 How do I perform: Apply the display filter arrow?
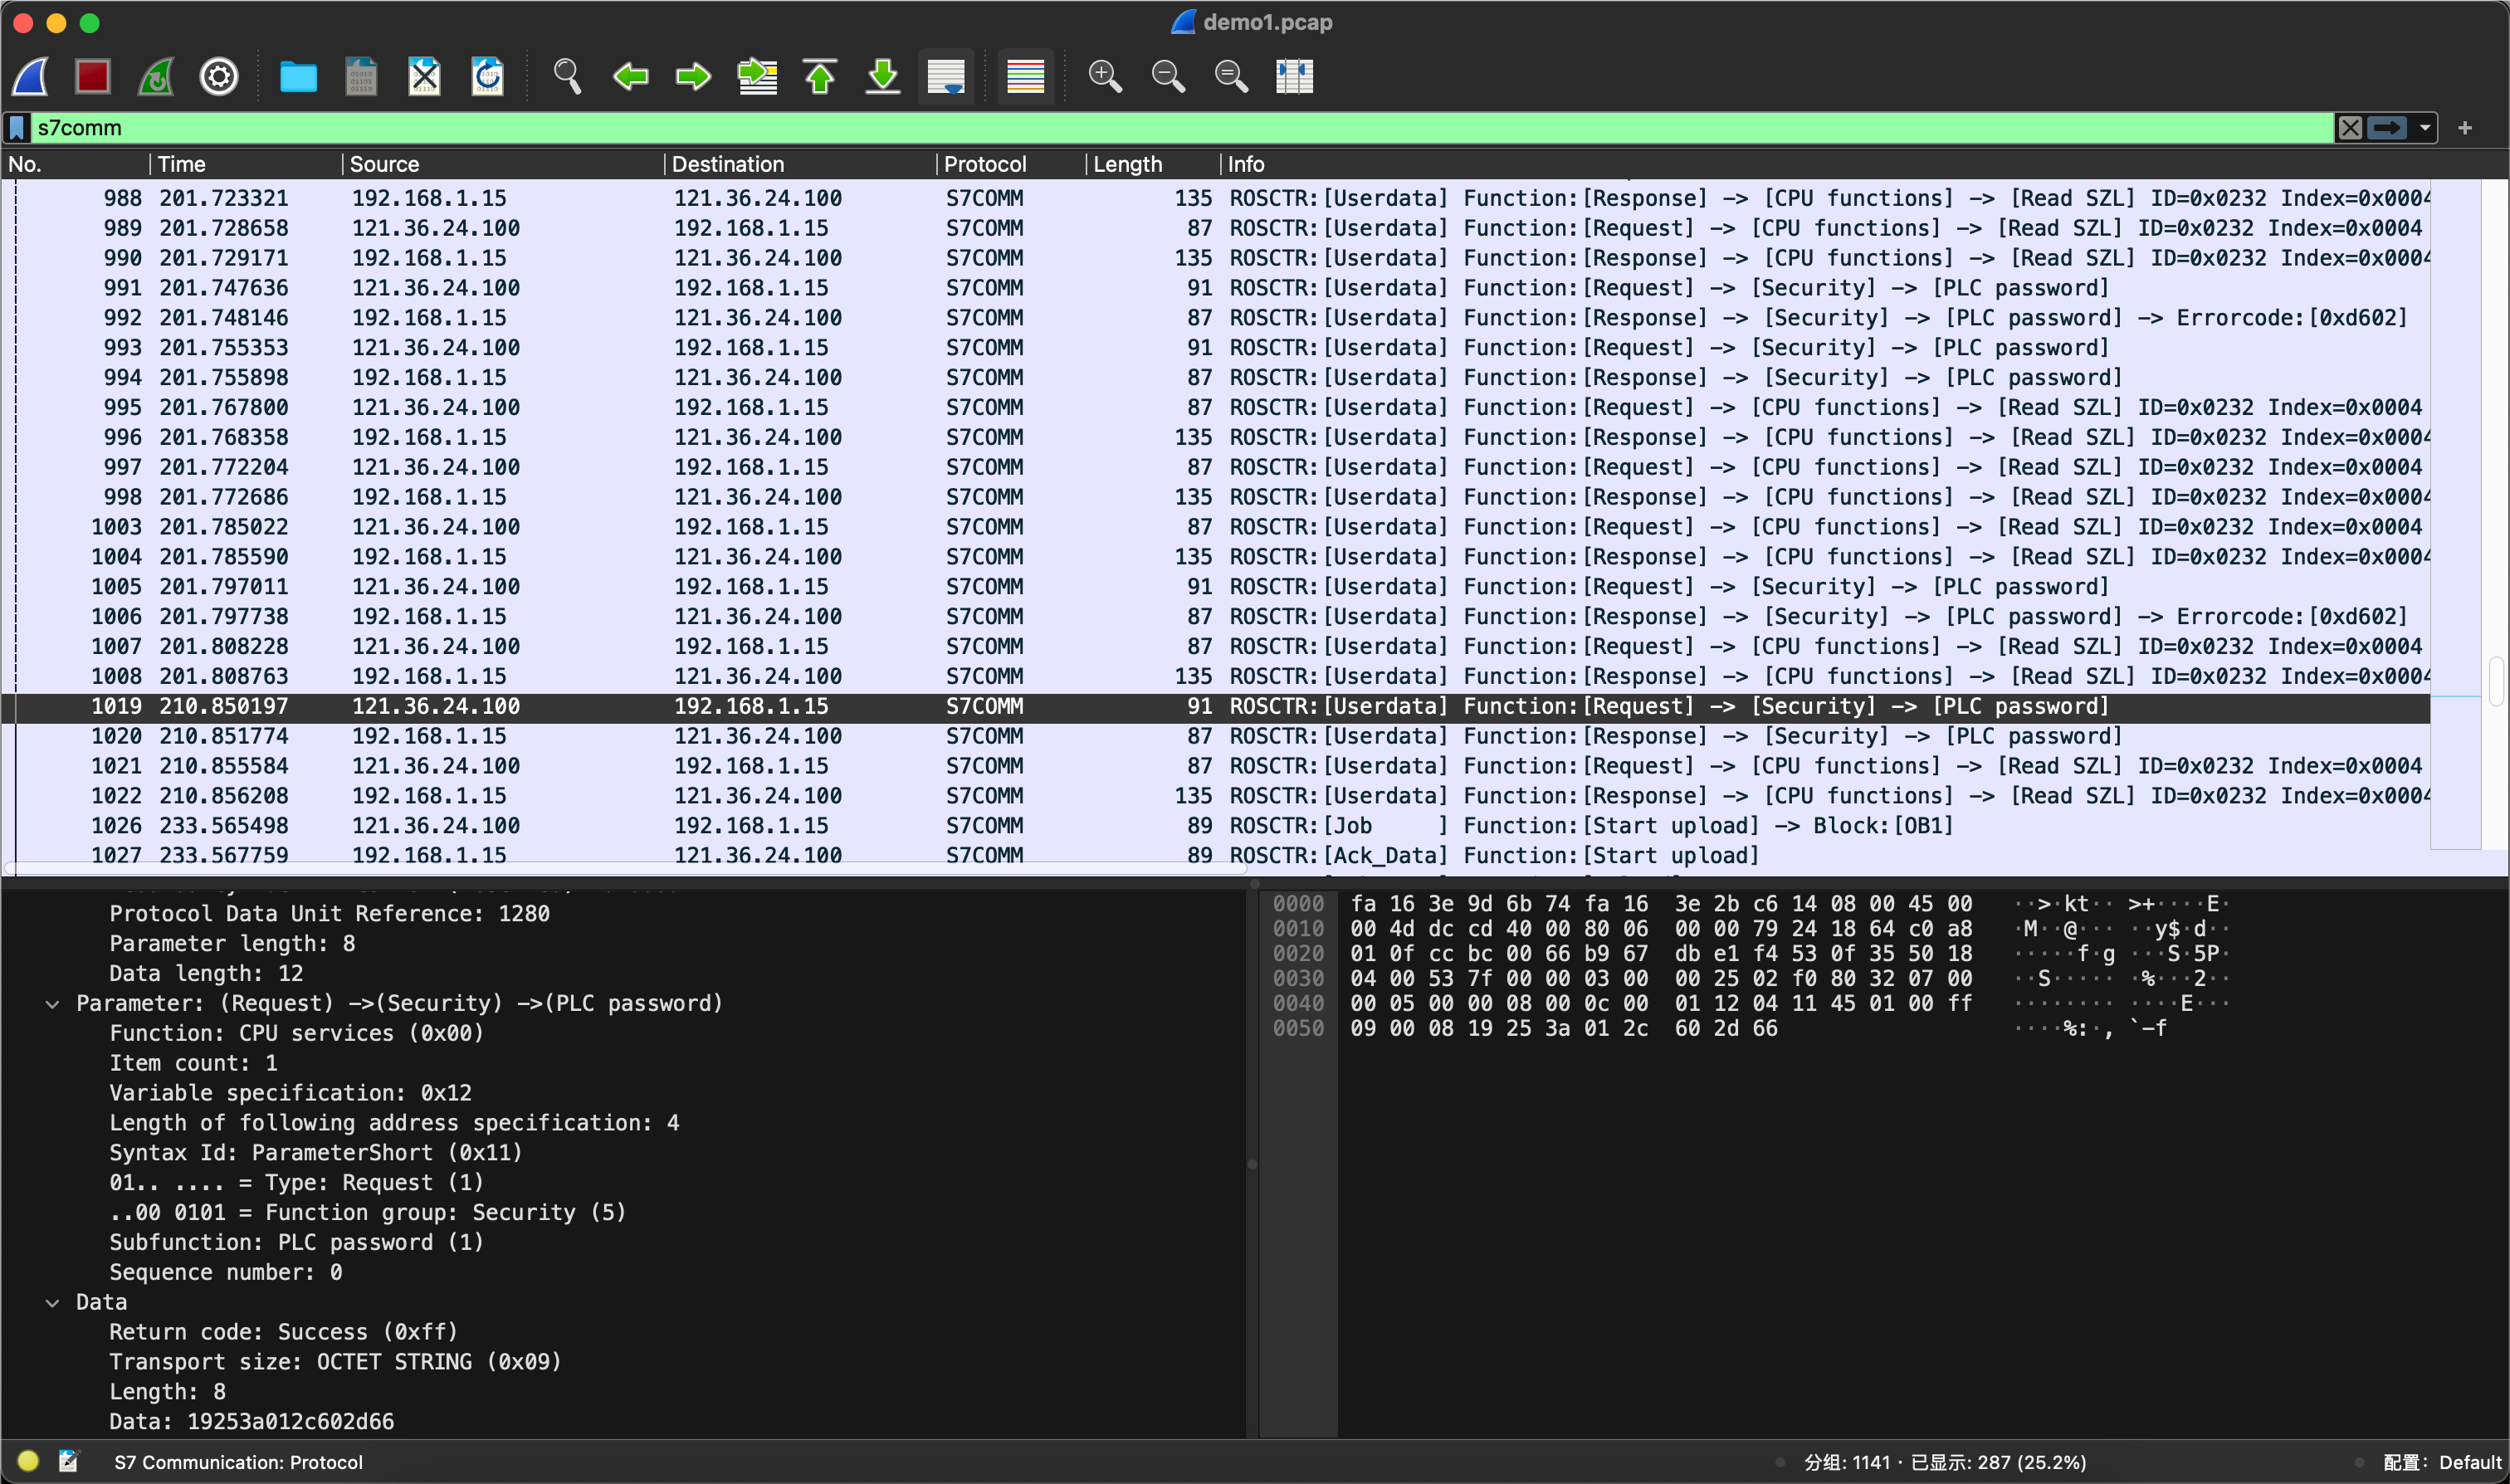pyautogui.click(x=2388, y=128)
